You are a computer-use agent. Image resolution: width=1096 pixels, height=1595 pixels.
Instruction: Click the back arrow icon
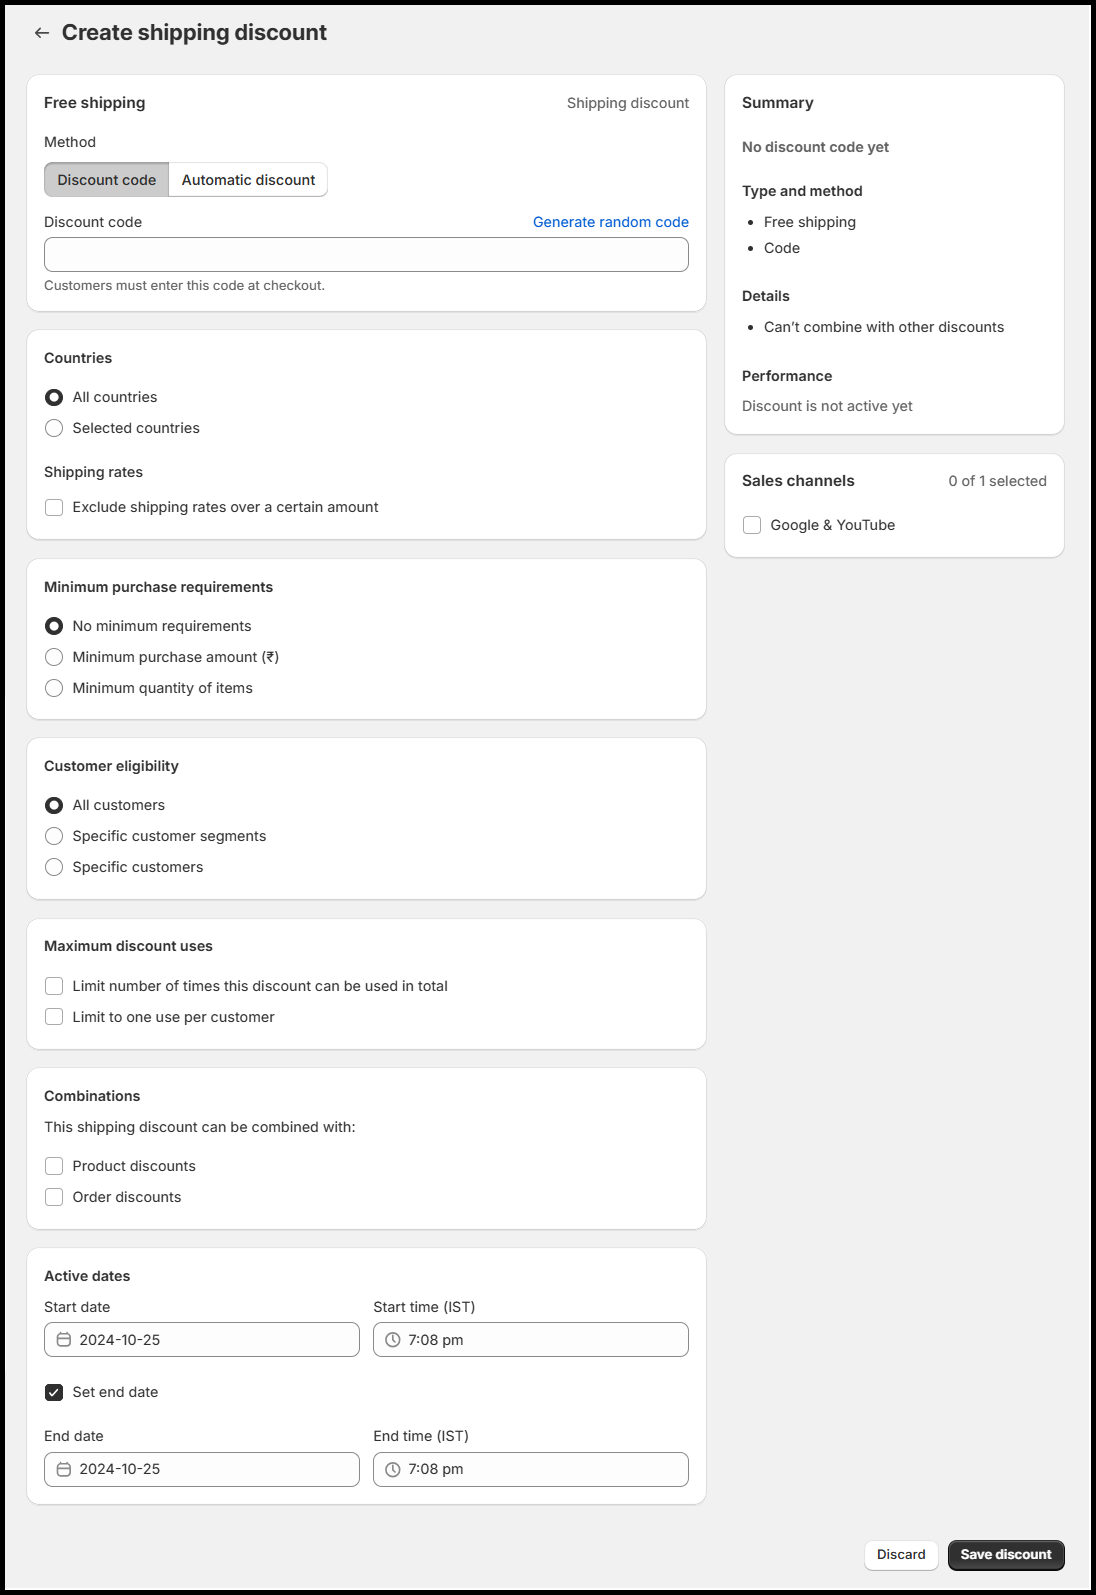[42, 33]
